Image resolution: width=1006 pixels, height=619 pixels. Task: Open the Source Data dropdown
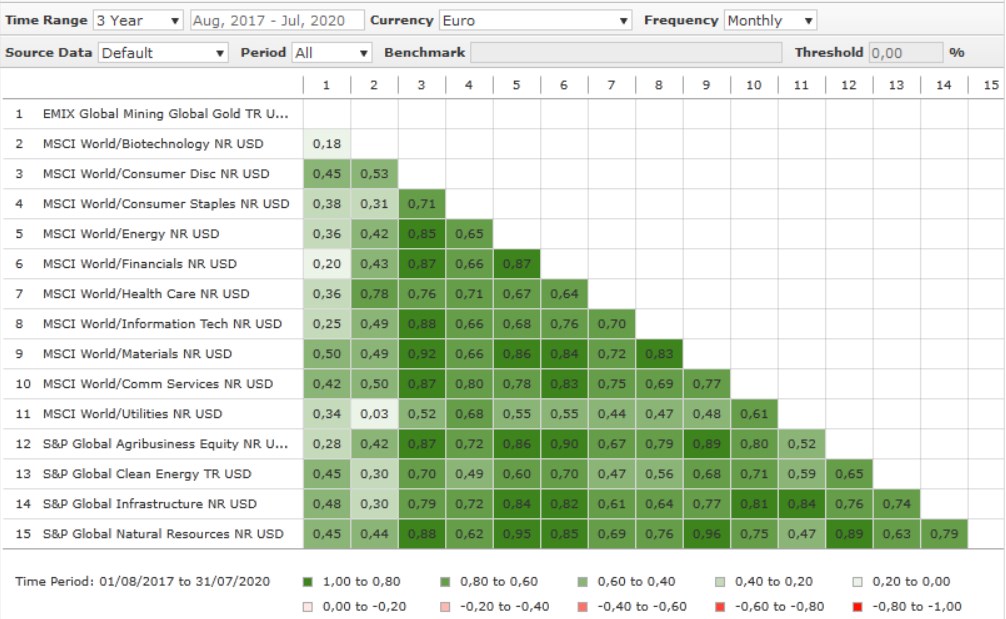(163, 52)
